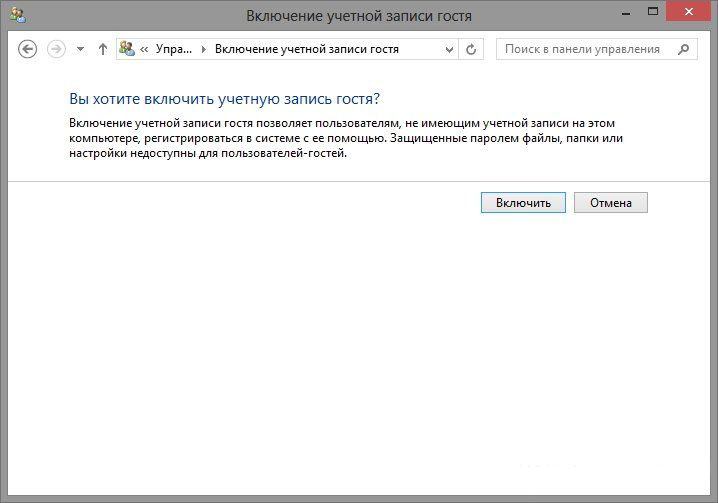The height and width of the screenshot is (503, 718).
Task: Expand the arrow after "Упра..." breadcrumb
Action: pos(204,49)
